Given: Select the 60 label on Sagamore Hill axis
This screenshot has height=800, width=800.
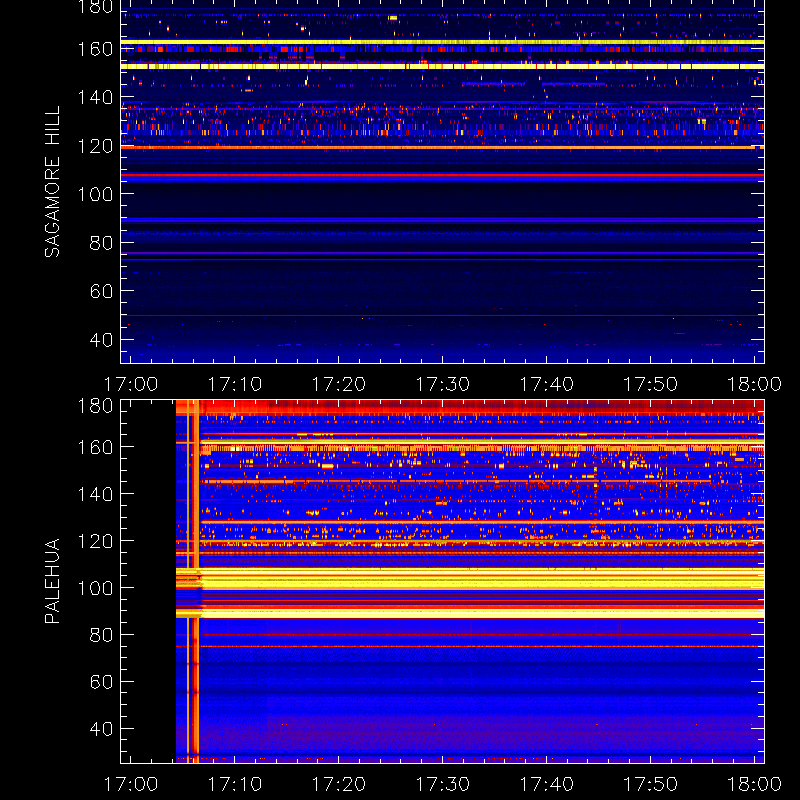Looking at the screenshot, I should click(x=101, y=291).
